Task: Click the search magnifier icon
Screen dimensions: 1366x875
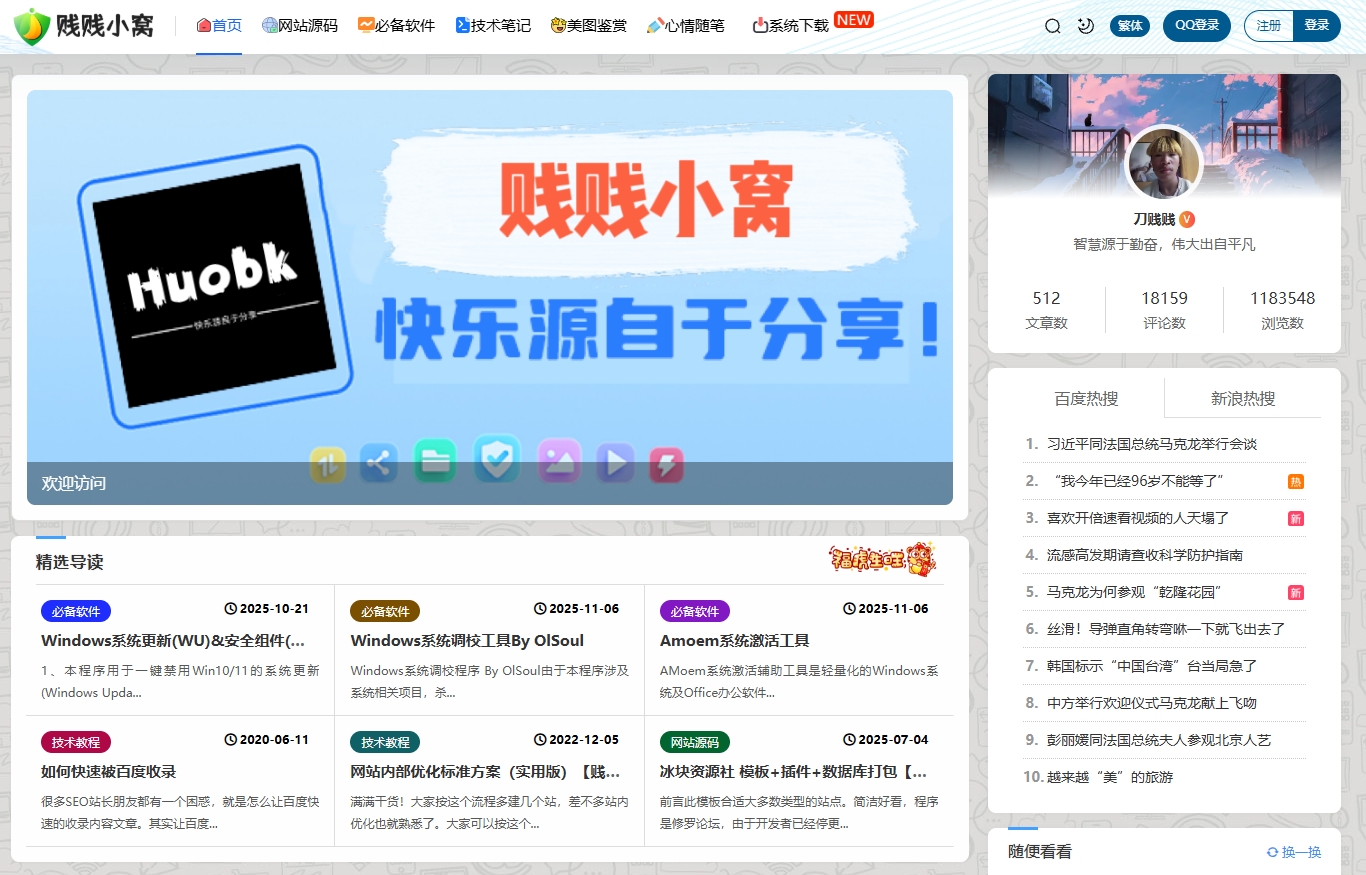Action: [x=1051, y=26]
